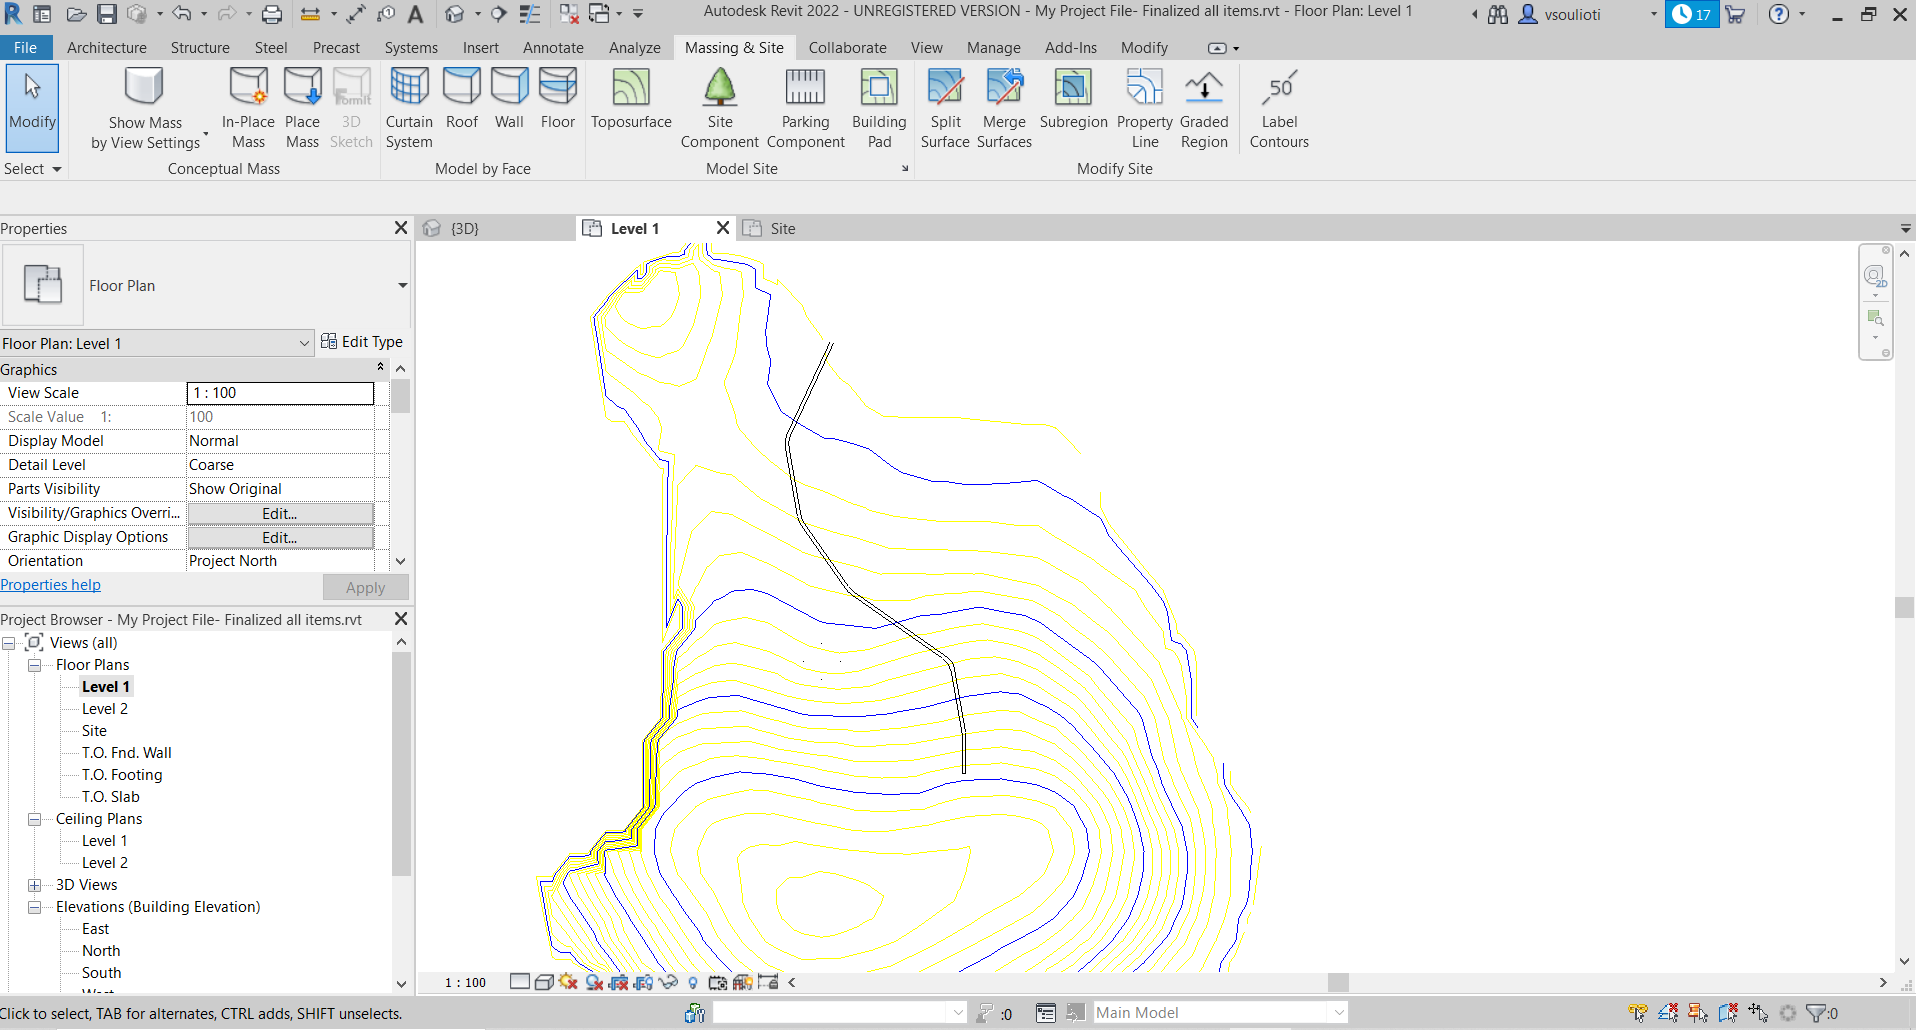
Task: Open file via the Open folder icon
Action: (x=76, y=14)
